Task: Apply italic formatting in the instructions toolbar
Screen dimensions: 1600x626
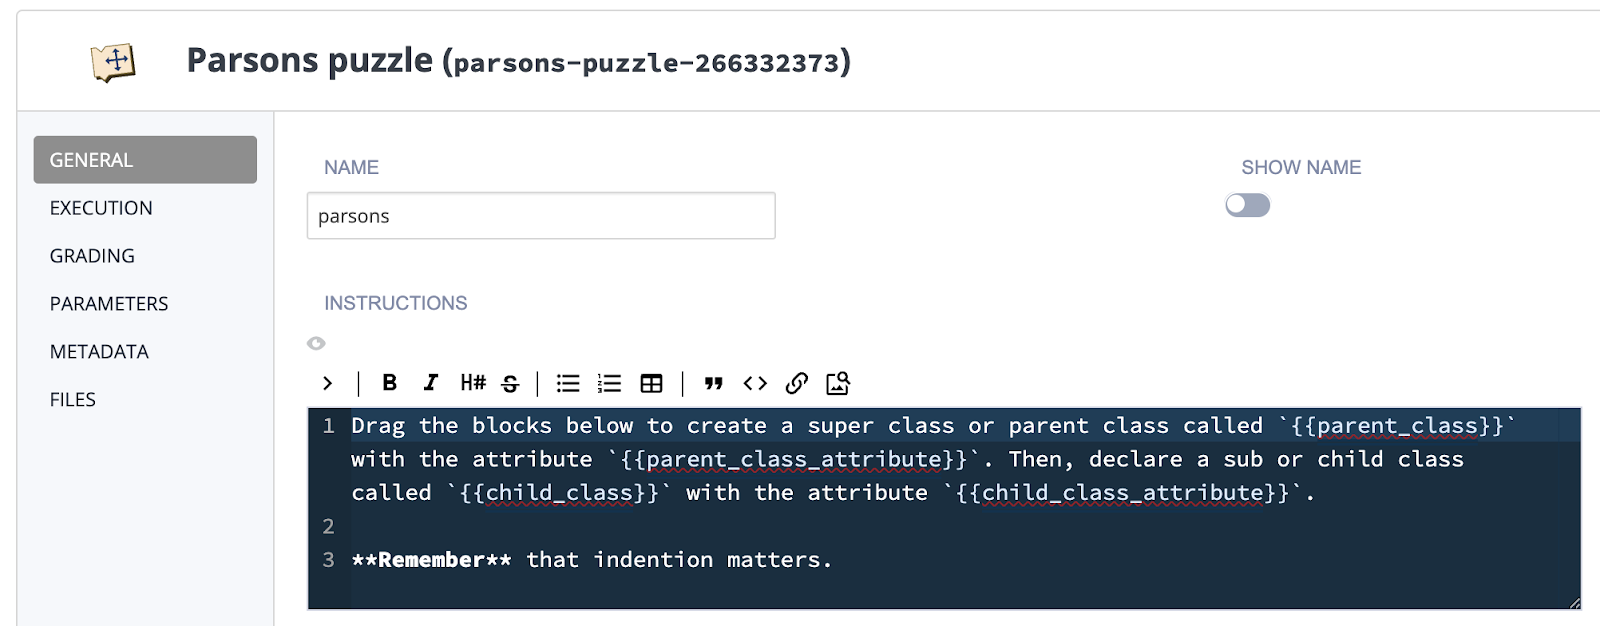Action: click(x=430, y=383)
